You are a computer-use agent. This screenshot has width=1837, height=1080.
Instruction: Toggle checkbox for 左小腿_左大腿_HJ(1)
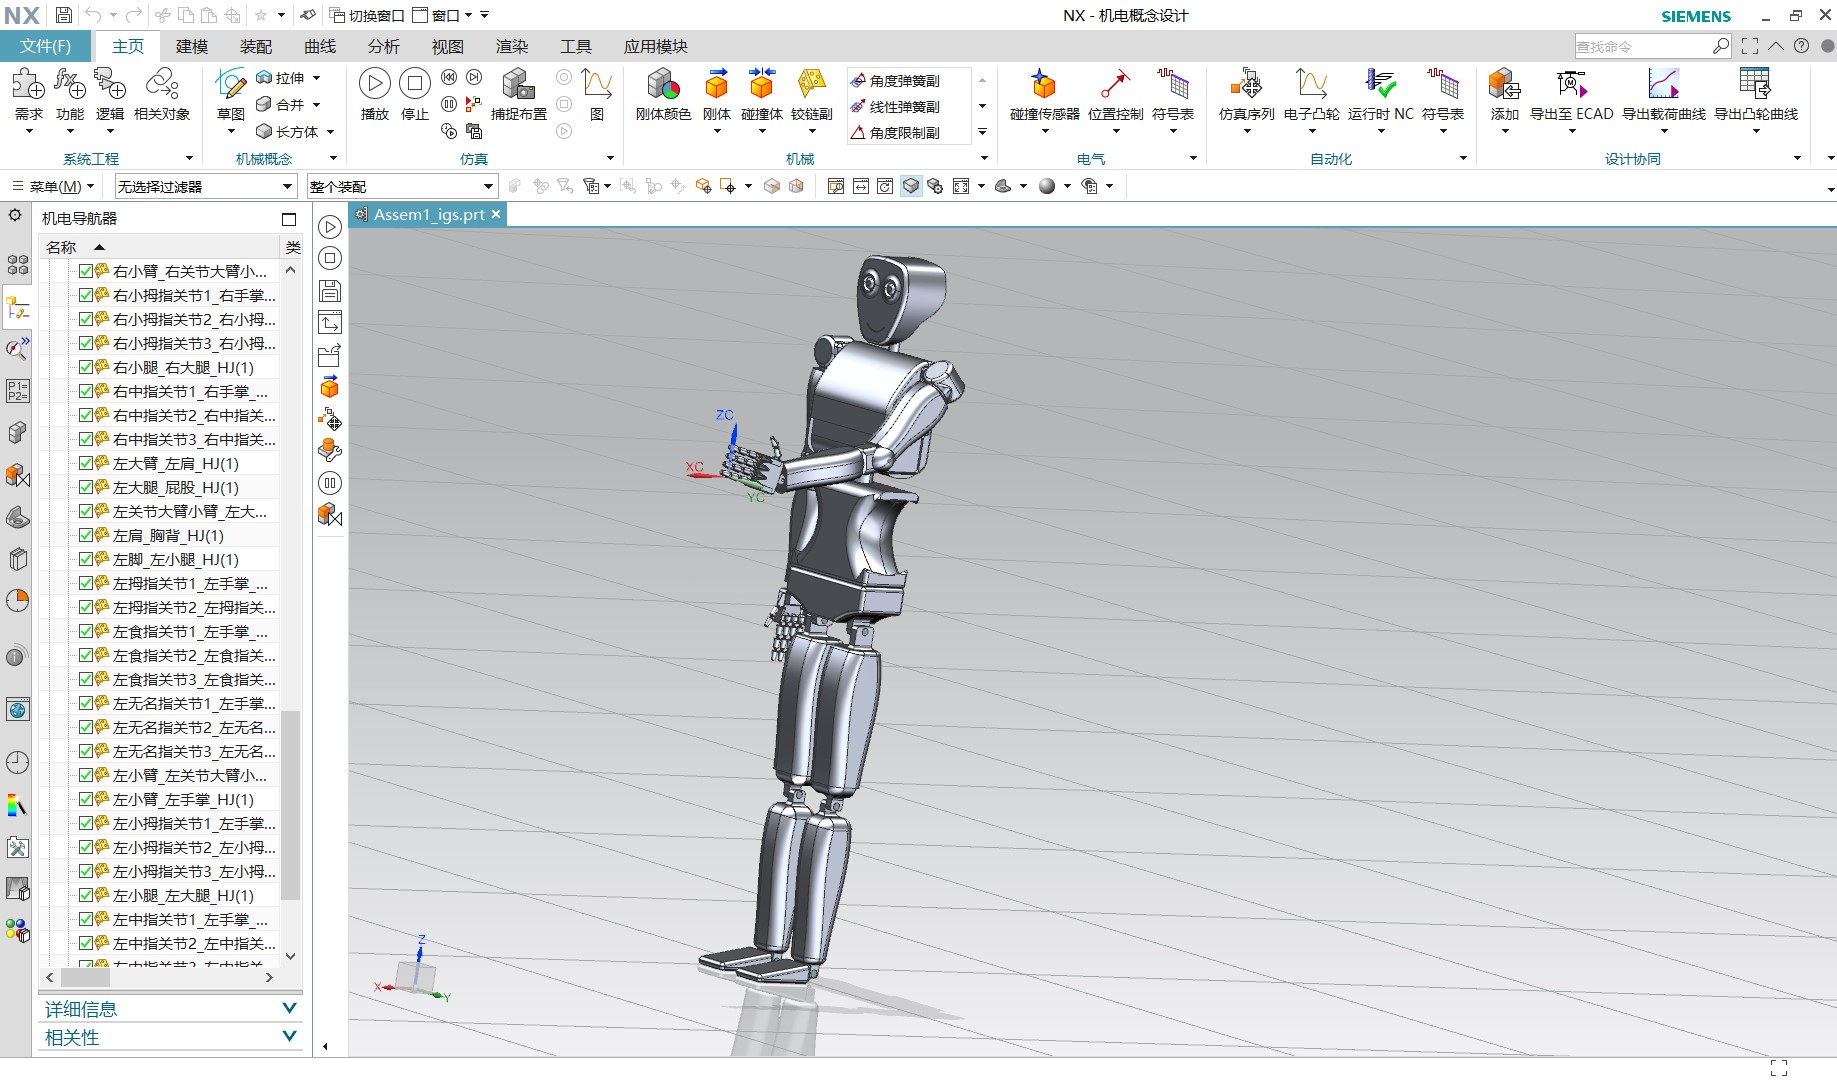(86, 895)
